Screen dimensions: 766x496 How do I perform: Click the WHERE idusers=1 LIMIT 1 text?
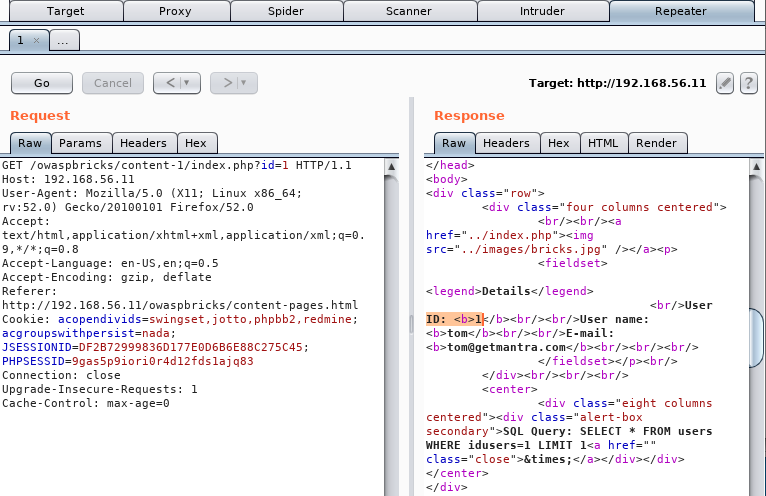point(506,446)
